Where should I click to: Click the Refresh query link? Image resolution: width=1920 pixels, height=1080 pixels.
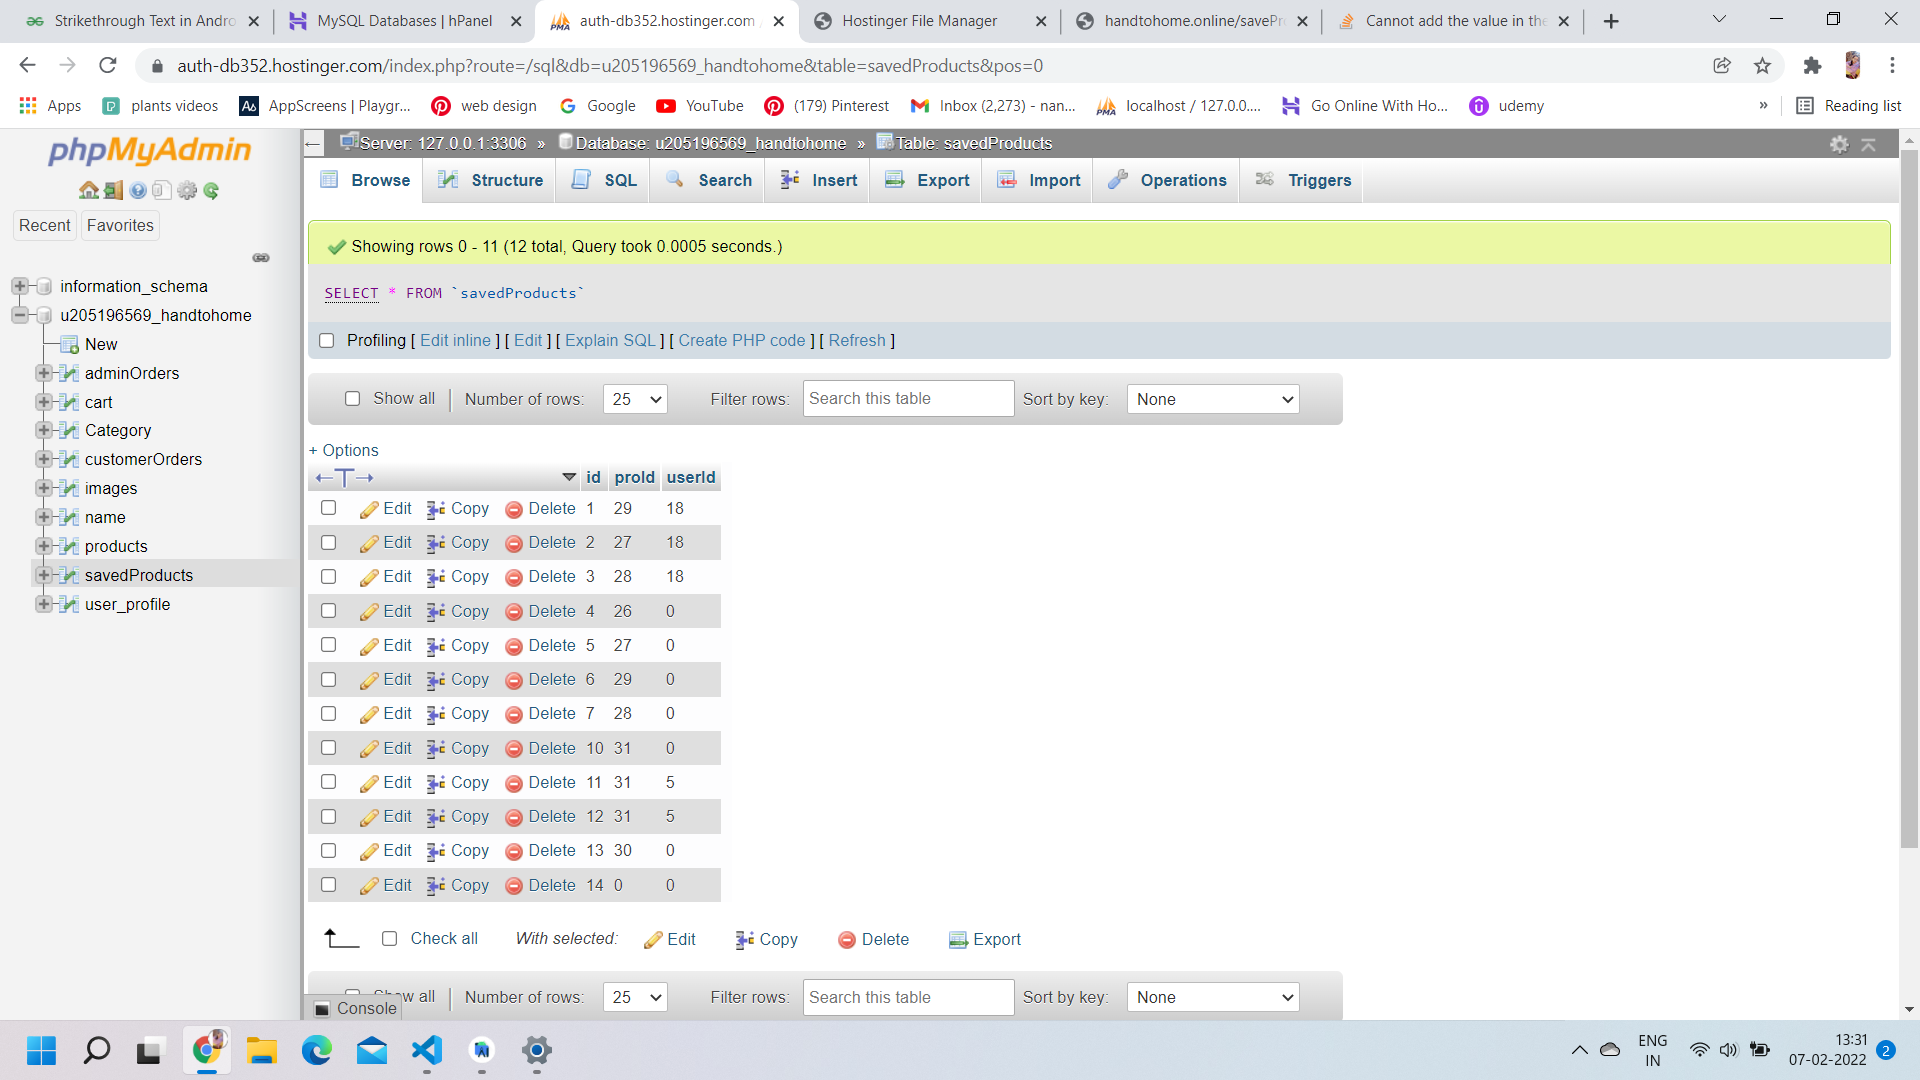pos(857,341)
